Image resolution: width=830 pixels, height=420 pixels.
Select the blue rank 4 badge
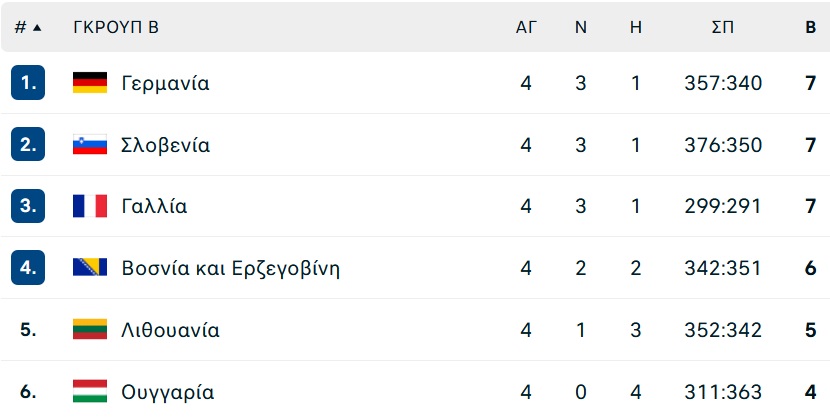pos(28,267)
